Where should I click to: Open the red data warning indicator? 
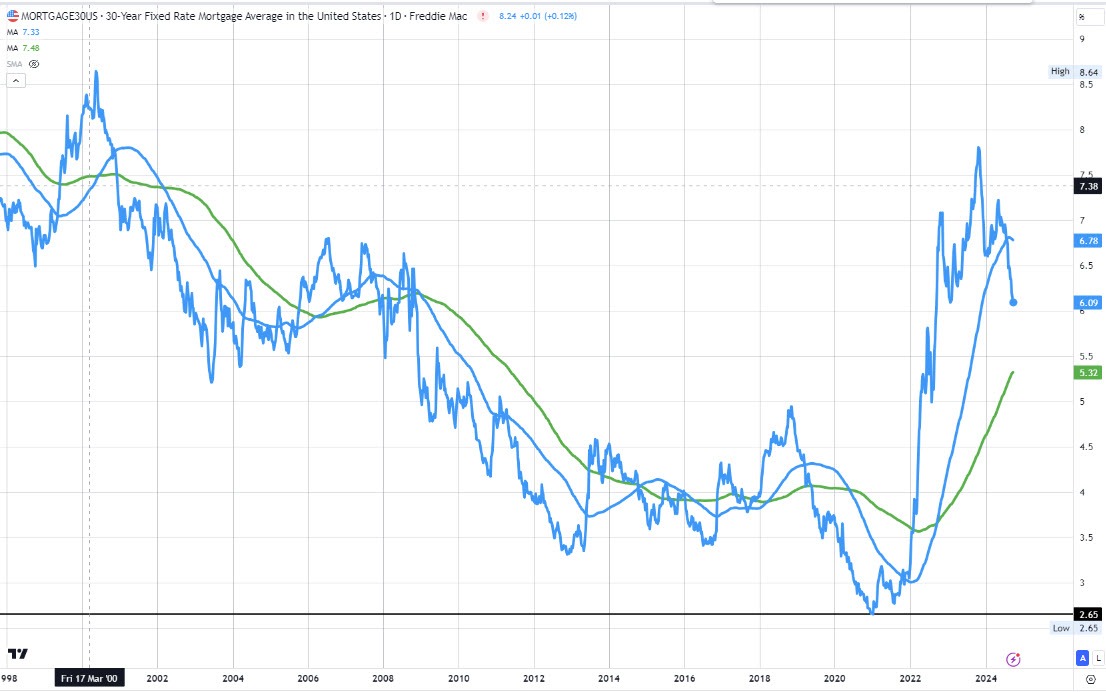tap(482, 16)
